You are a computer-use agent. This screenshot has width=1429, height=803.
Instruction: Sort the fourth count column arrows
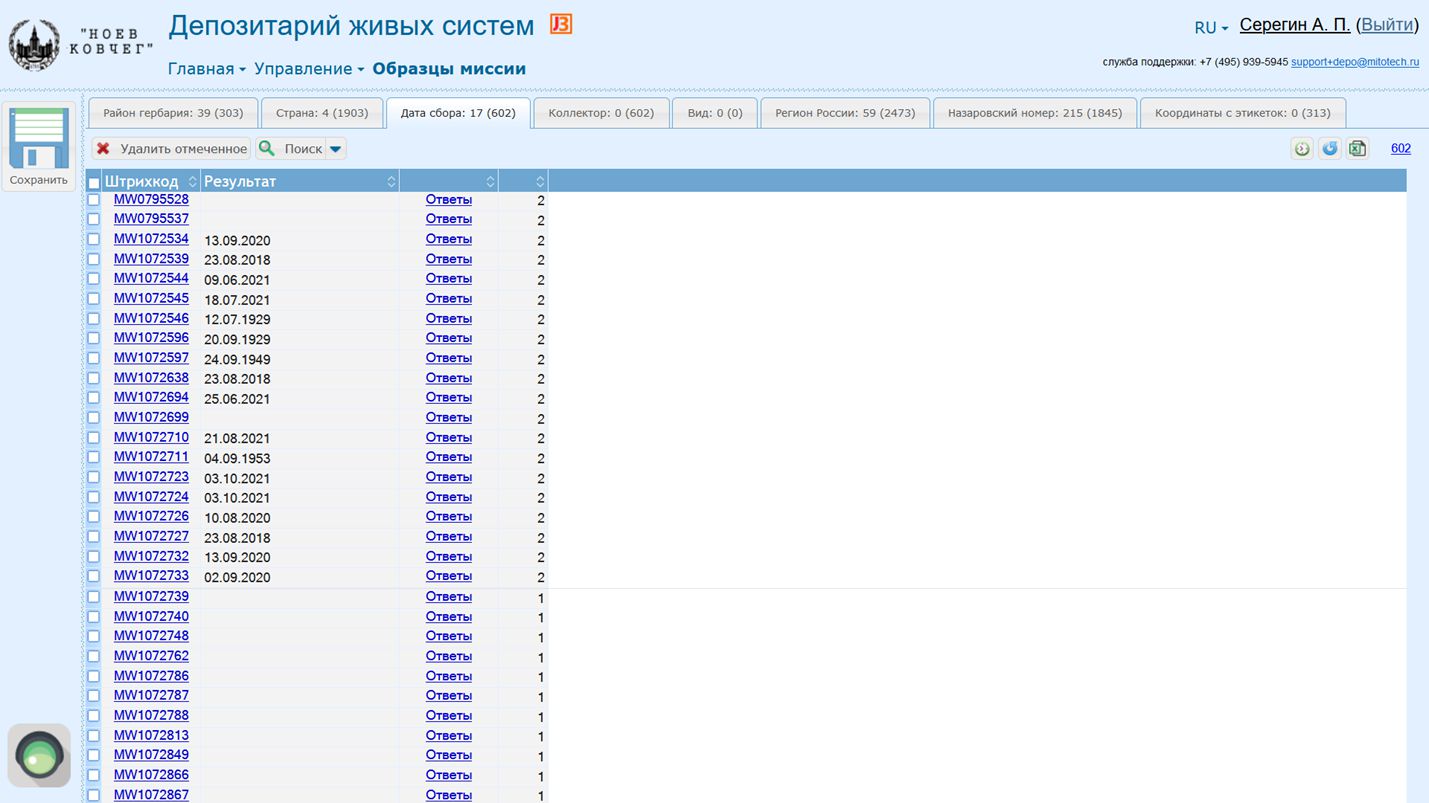[x=540, y=181]
